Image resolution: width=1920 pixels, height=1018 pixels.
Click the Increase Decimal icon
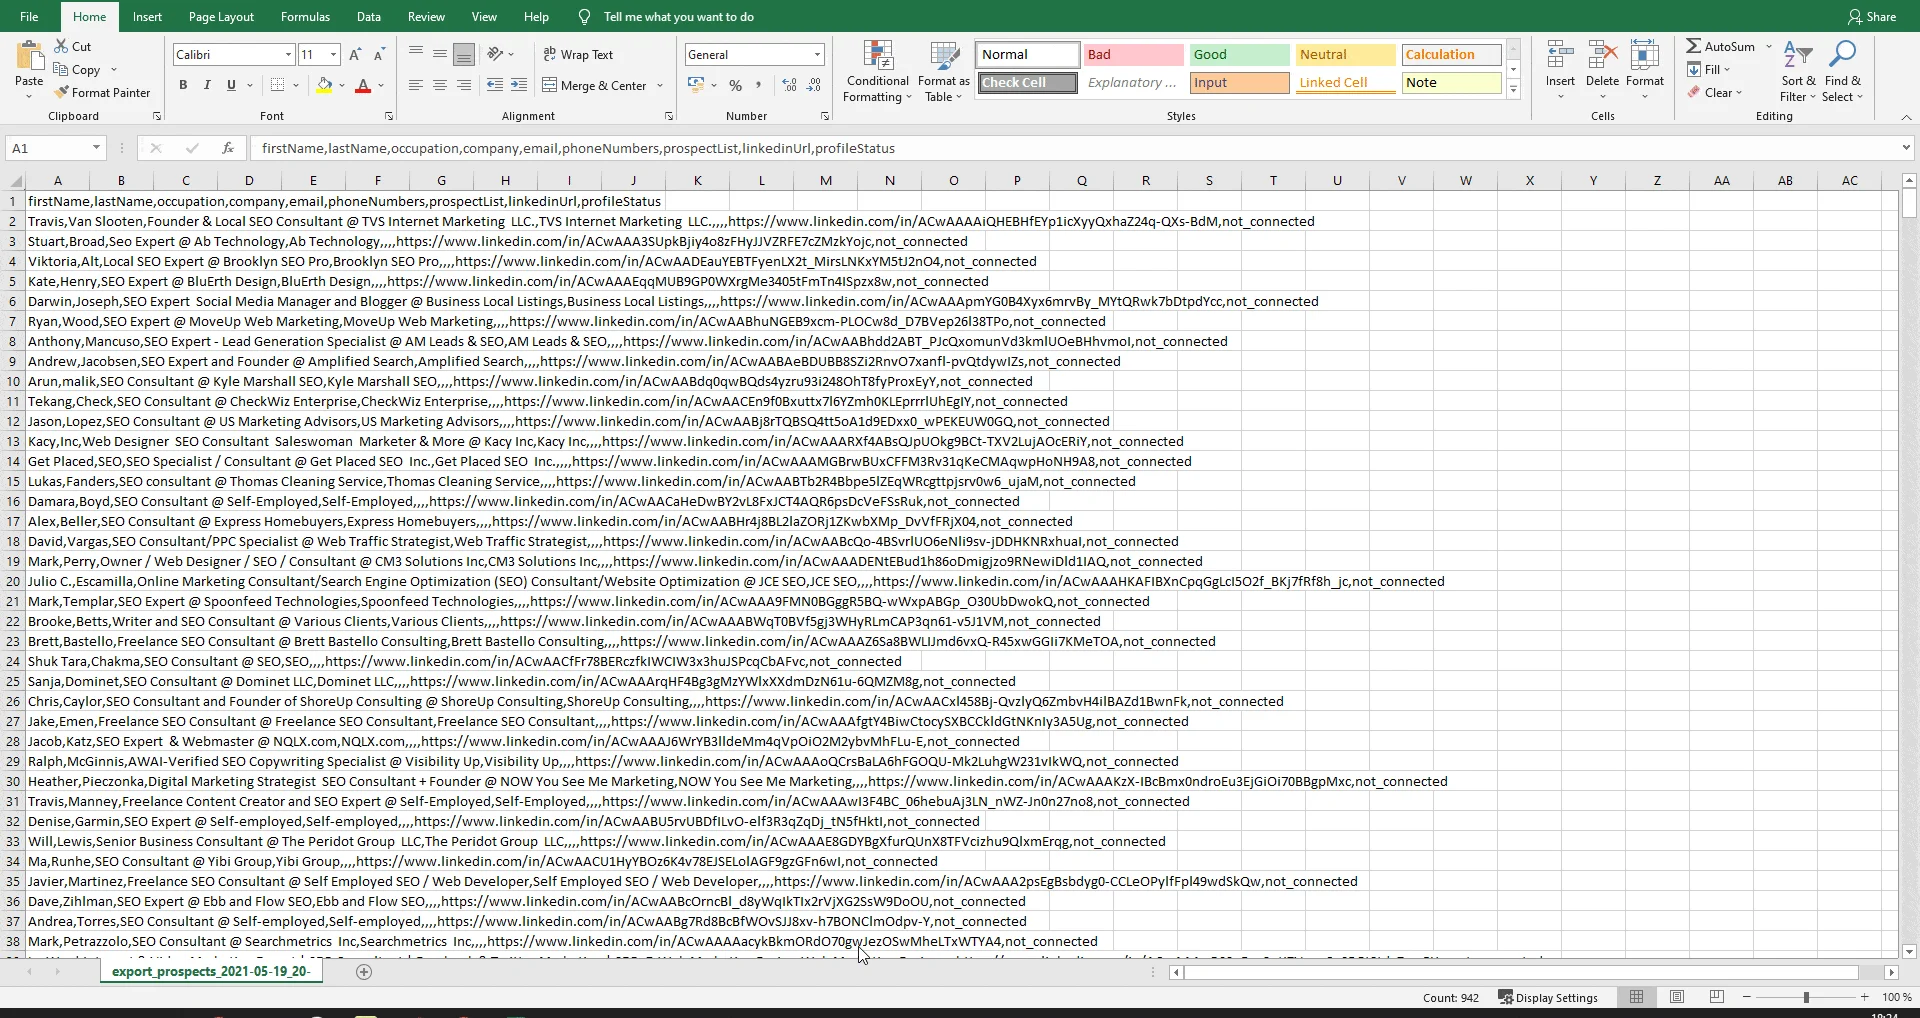790,85
